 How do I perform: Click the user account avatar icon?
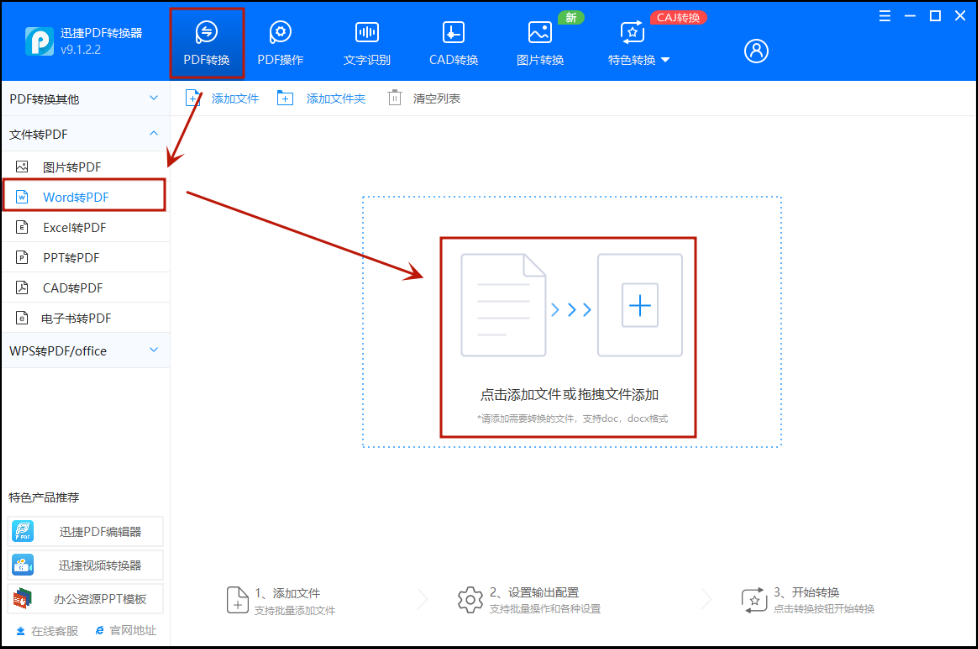point(756,51)
